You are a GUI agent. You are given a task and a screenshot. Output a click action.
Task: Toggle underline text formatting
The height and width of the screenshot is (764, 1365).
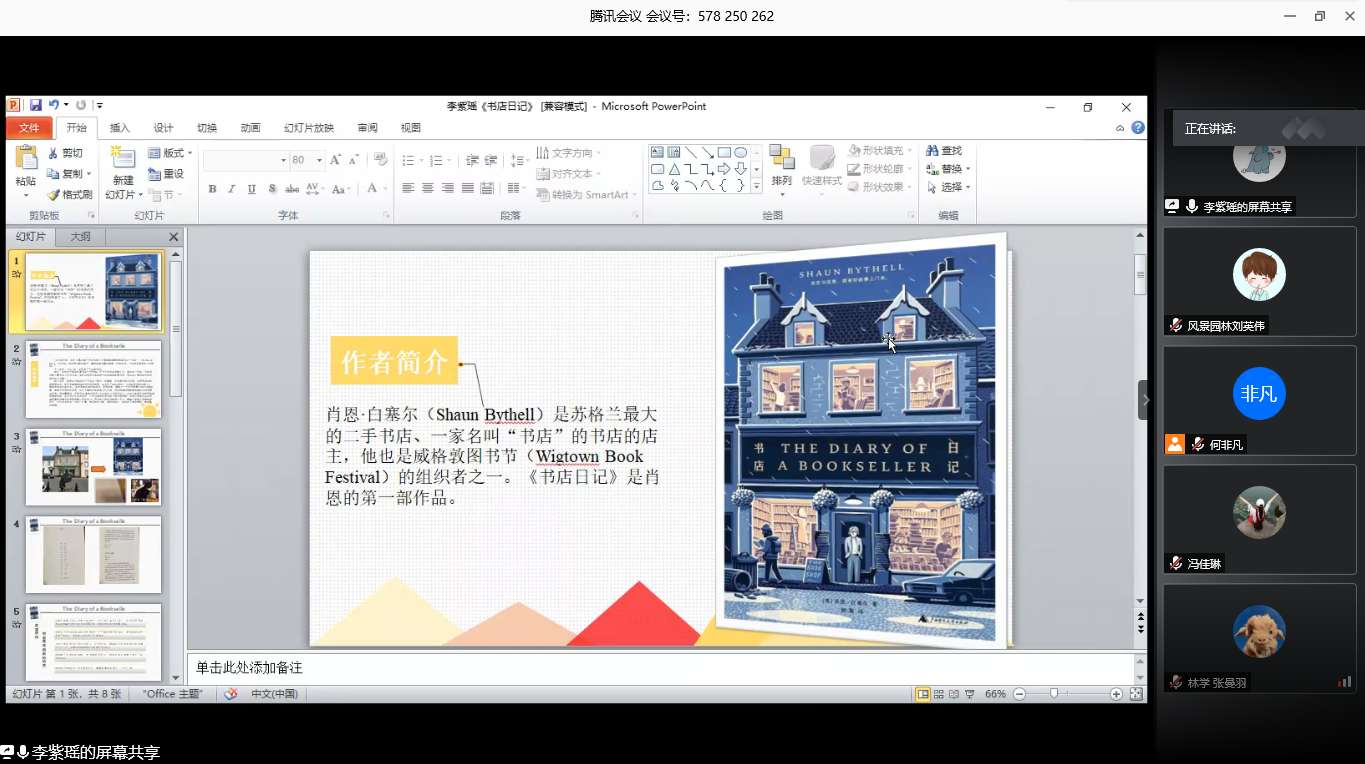pos(251,189)
